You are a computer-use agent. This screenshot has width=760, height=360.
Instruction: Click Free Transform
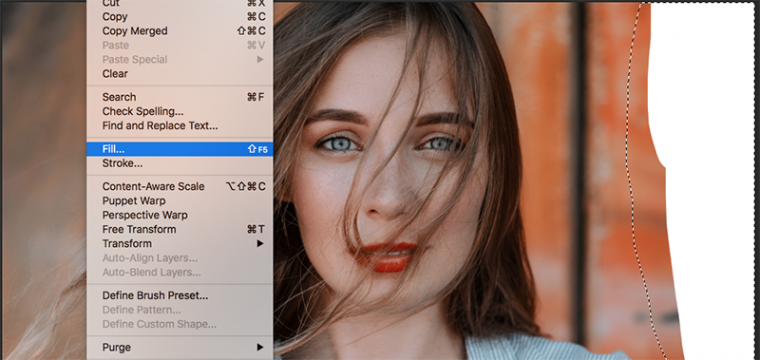click(x=180, y=229)
